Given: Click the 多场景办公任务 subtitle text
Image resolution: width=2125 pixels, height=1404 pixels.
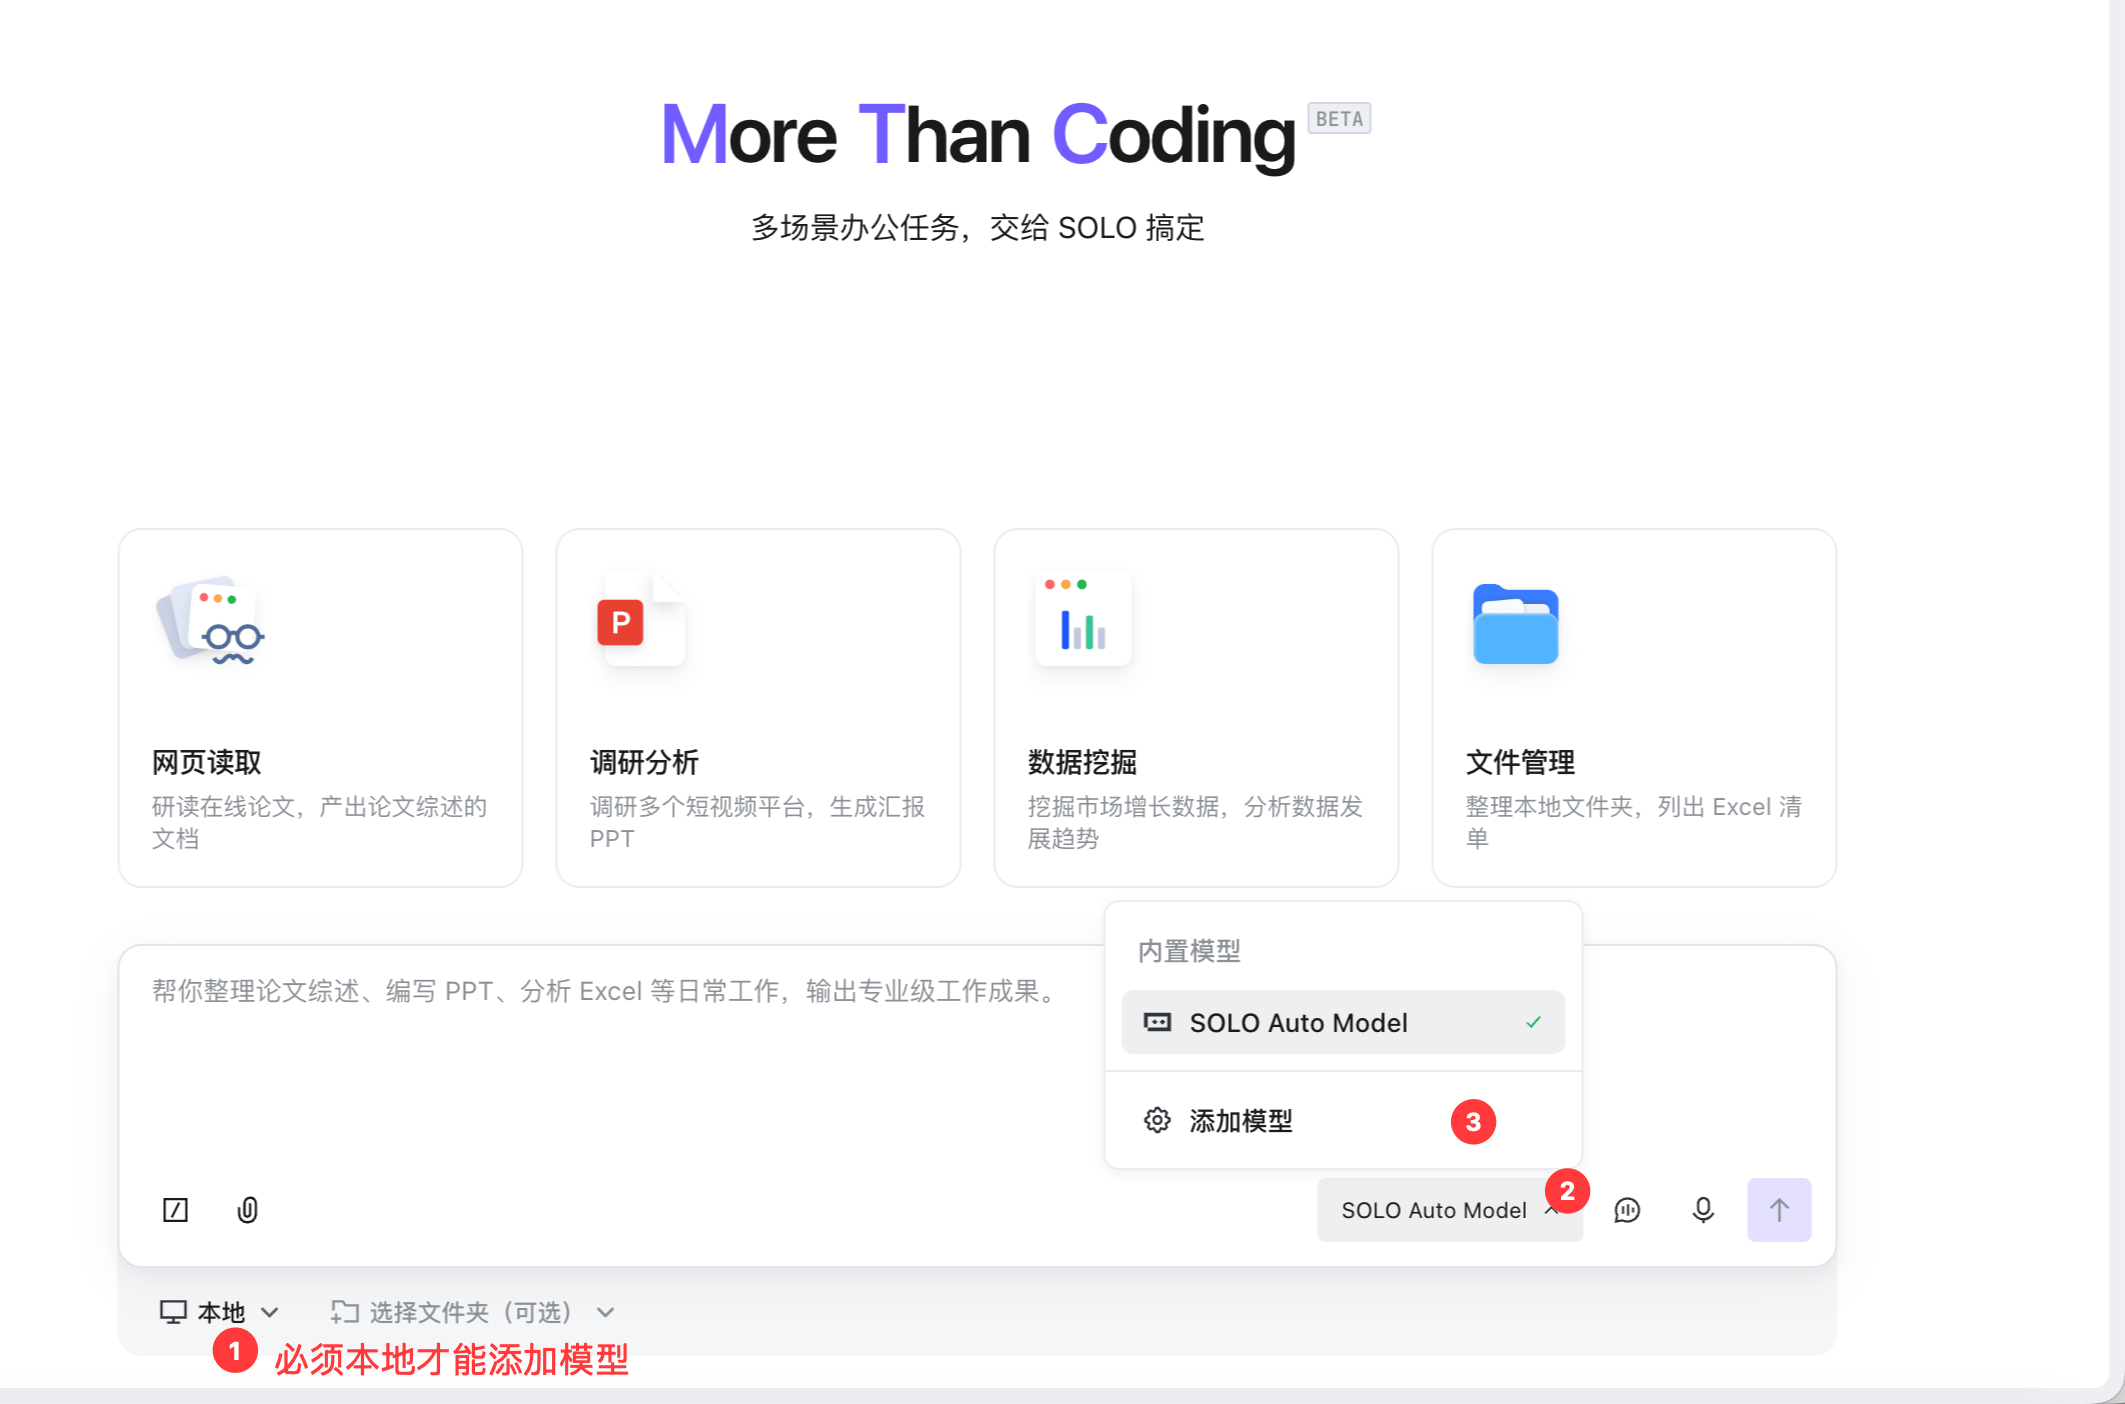Looking at the screenshot, I should (978, 228).
